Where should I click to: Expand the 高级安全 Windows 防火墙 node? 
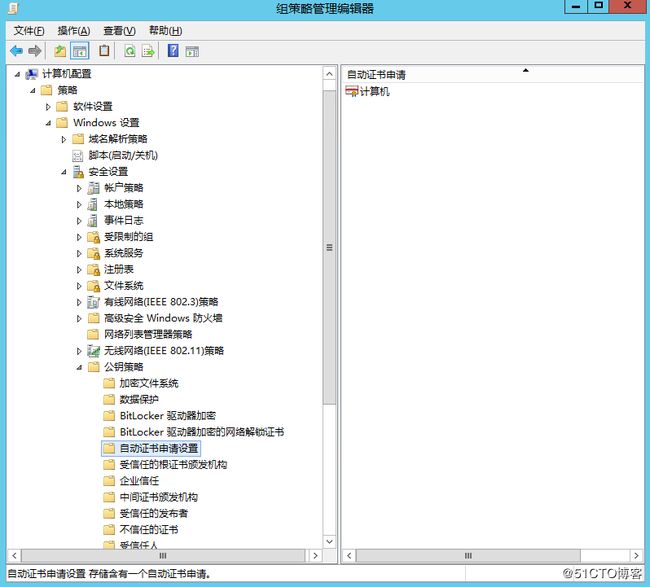(x=79, y=319)
